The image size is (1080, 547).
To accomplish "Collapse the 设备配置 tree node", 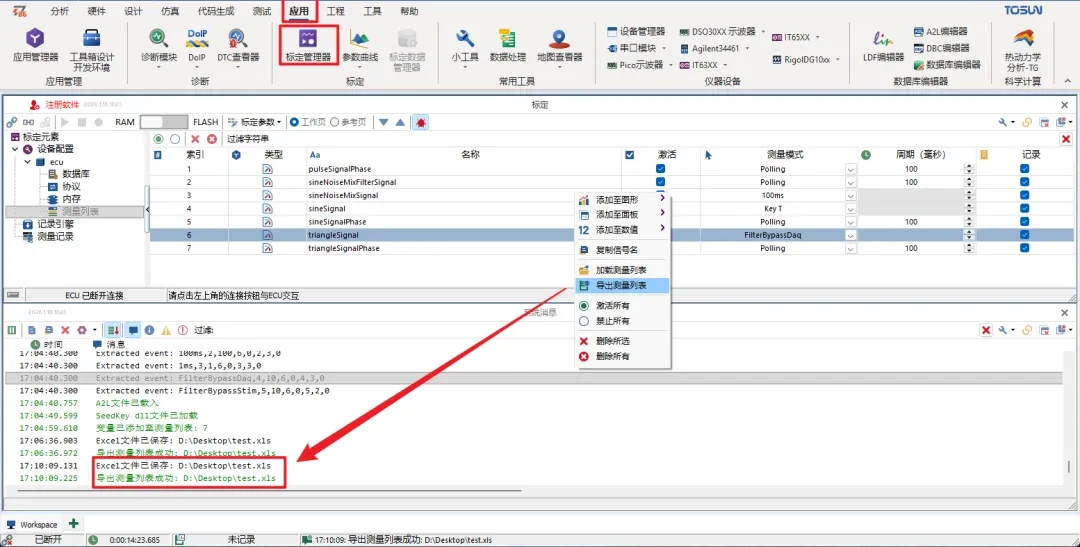I will pos(14,149).
